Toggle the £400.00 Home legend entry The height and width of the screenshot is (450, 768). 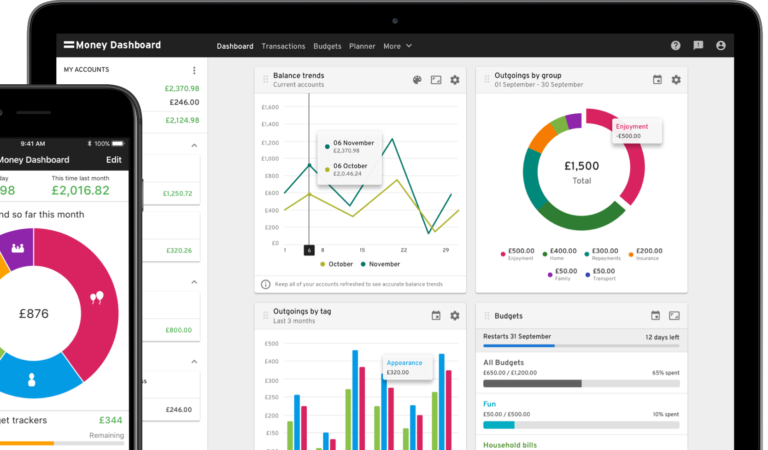559,254
